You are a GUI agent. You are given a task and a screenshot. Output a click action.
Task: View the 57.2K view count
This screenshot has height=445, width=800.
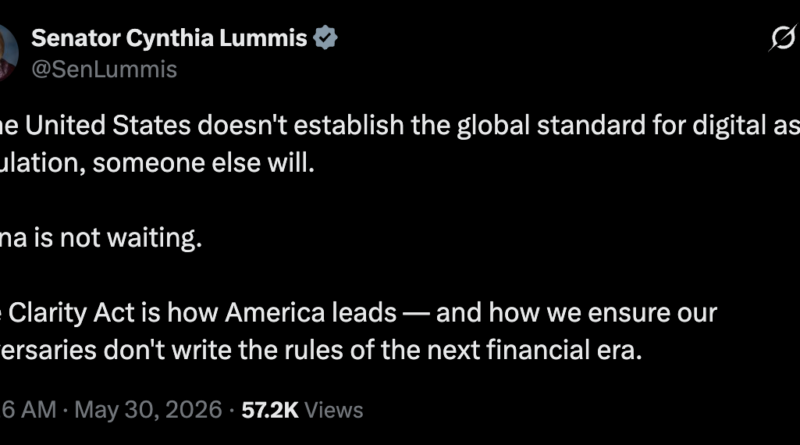tap(270, 410)
